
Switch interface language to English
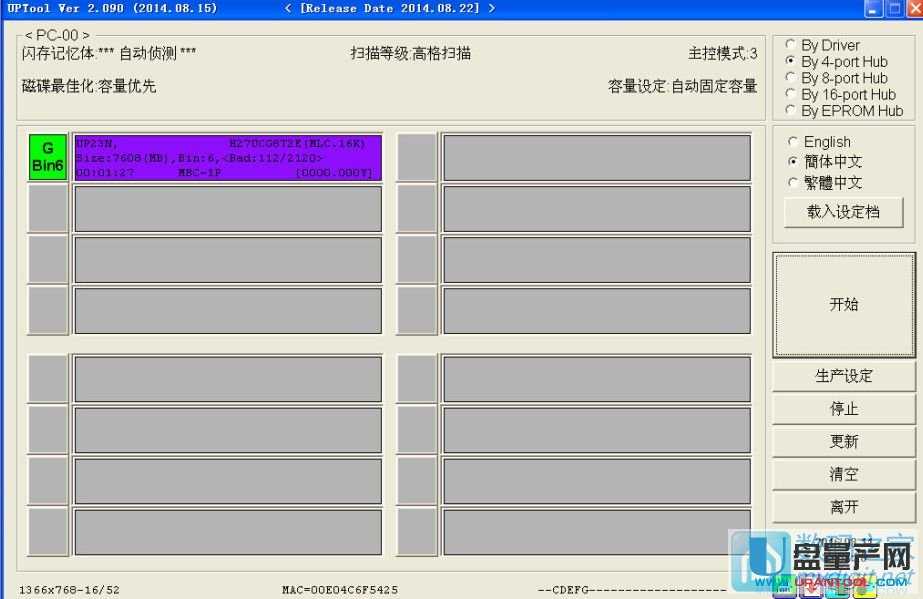795,142
